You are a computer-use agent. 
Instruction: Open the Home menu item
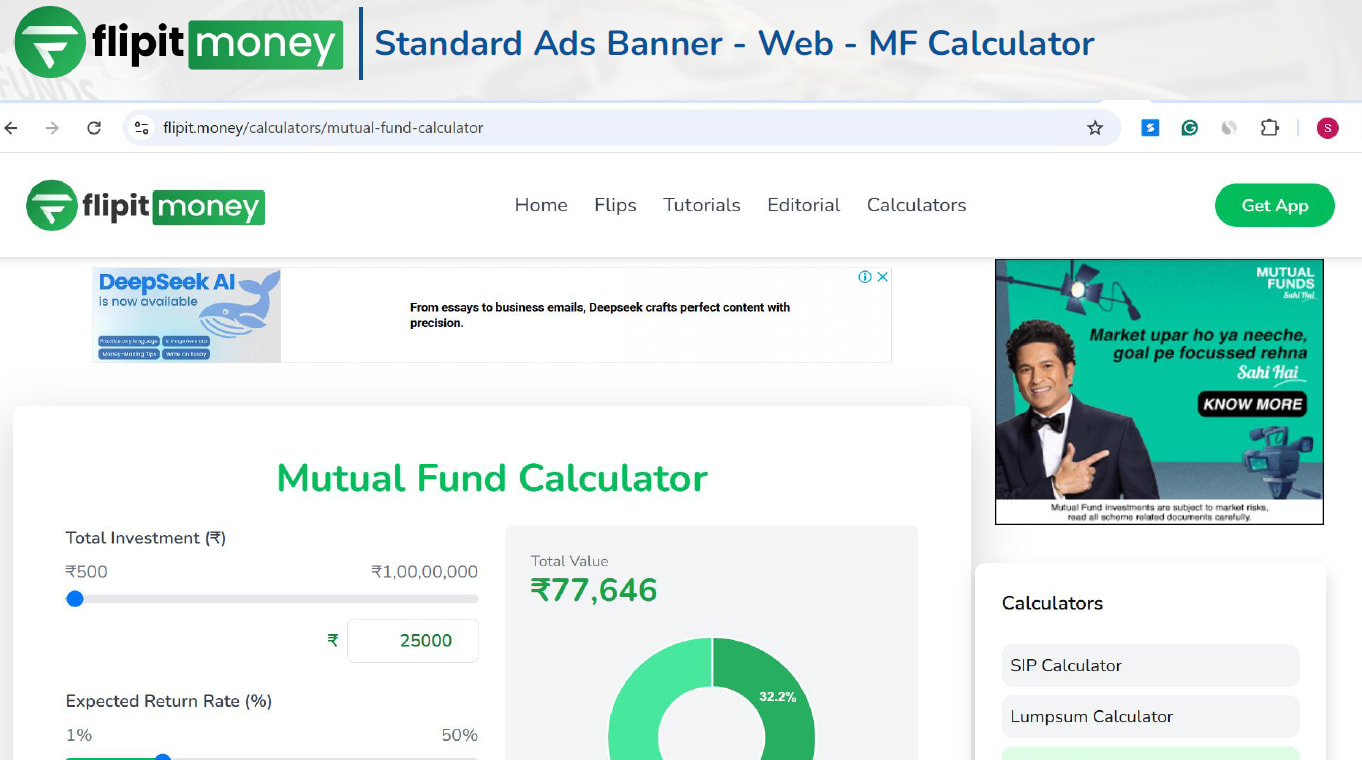click(x=541, y=205)
